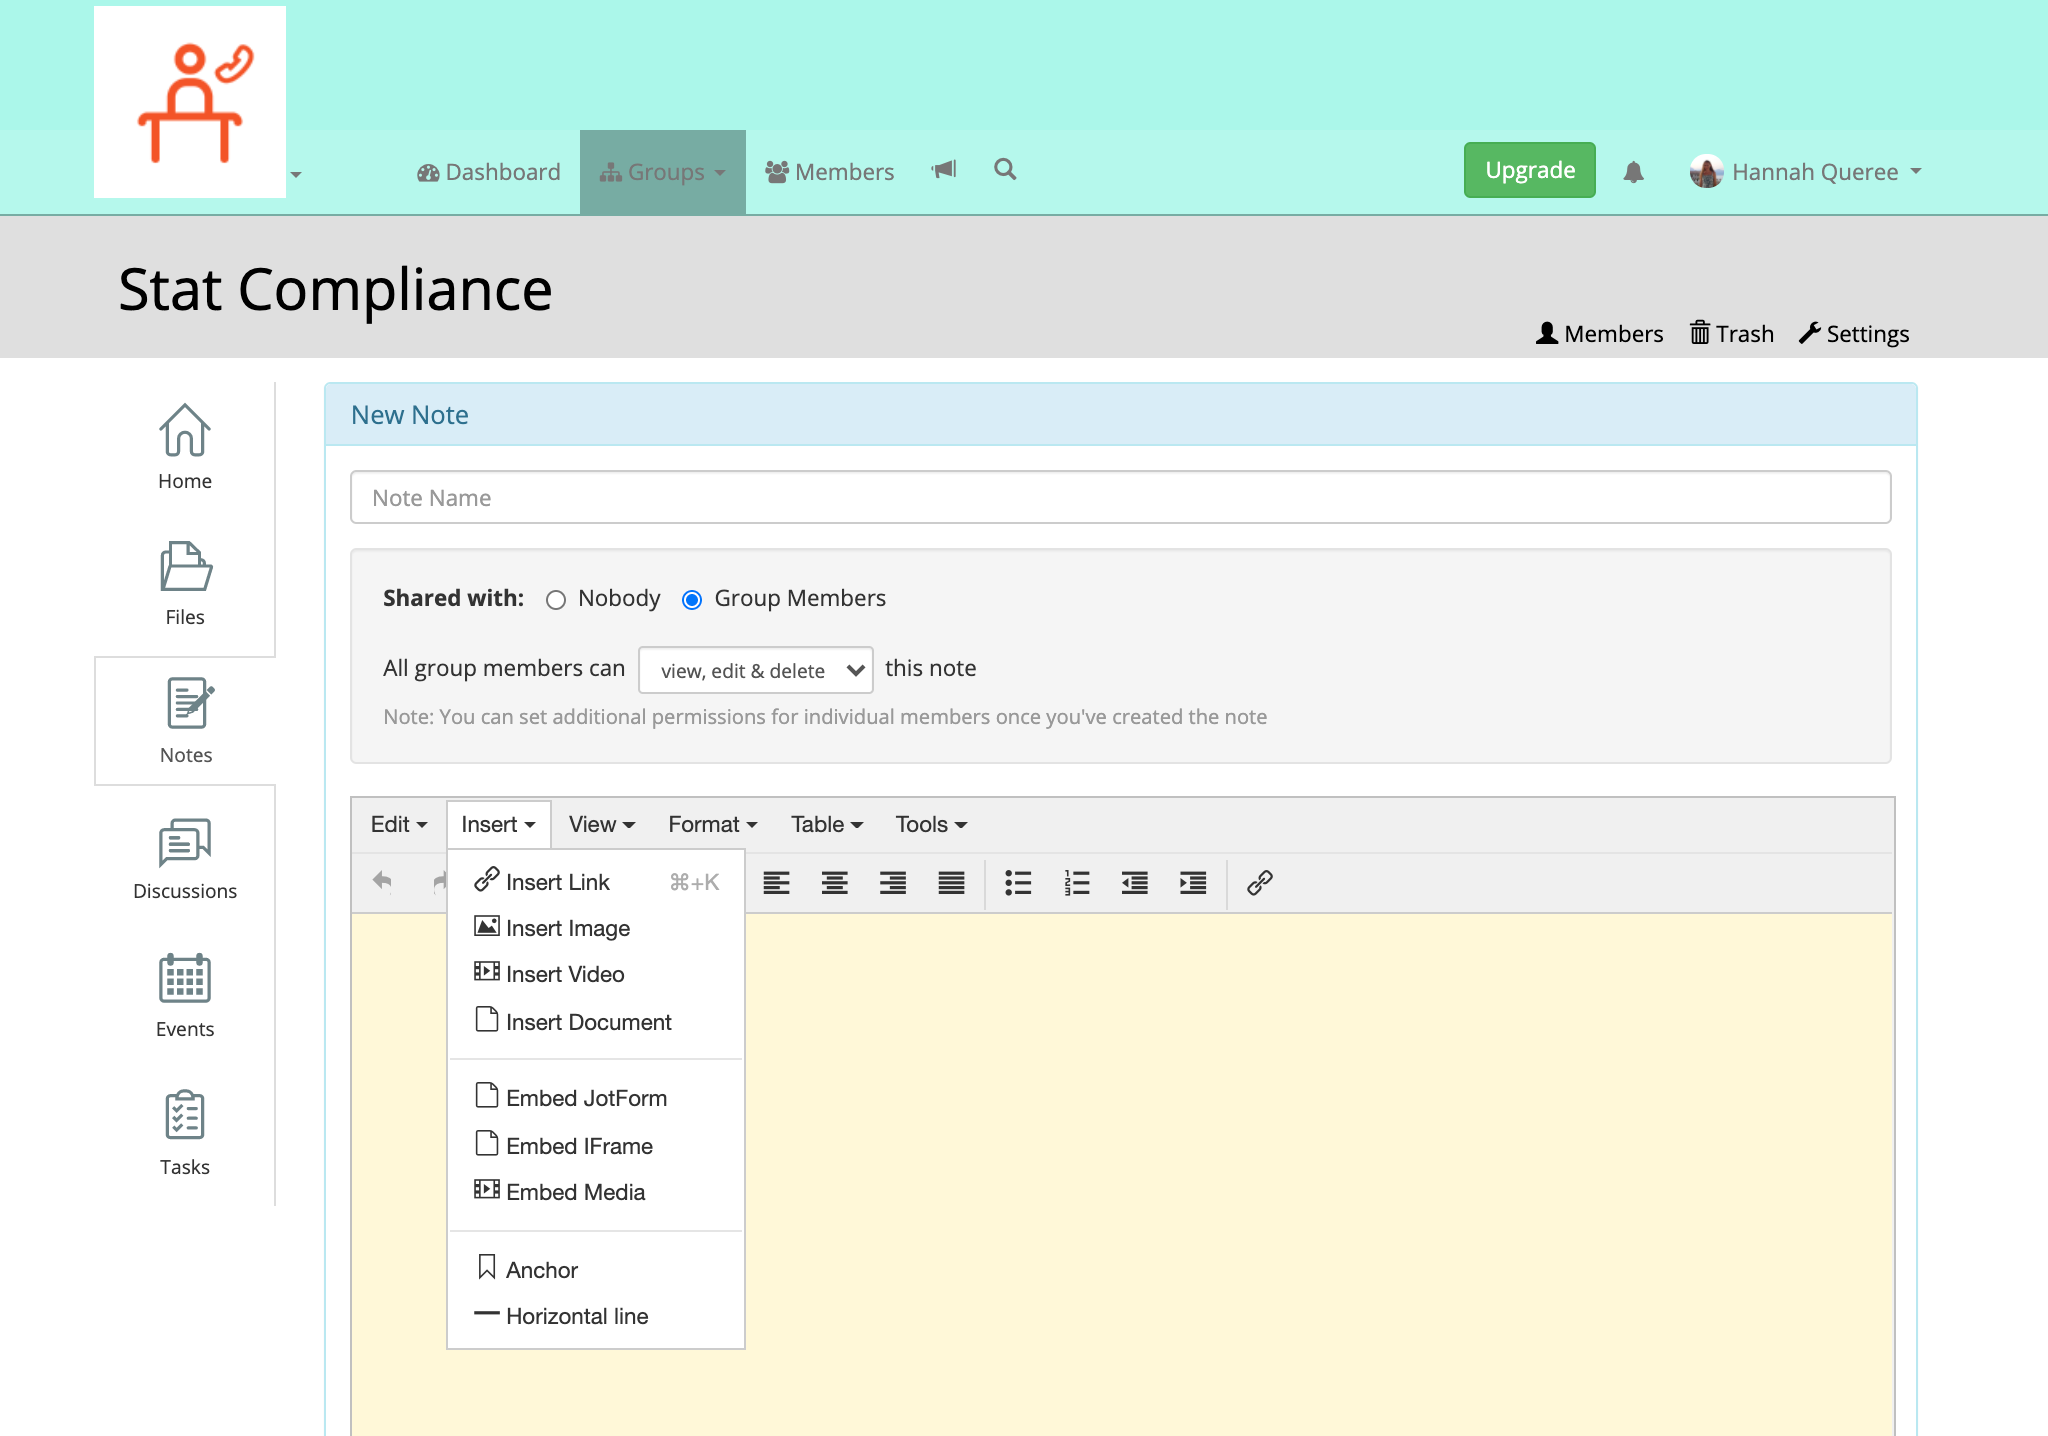Open the Events calendar section
Image resolution: width=2048 pixels, height=1436 pixels.
coord(185,996)
